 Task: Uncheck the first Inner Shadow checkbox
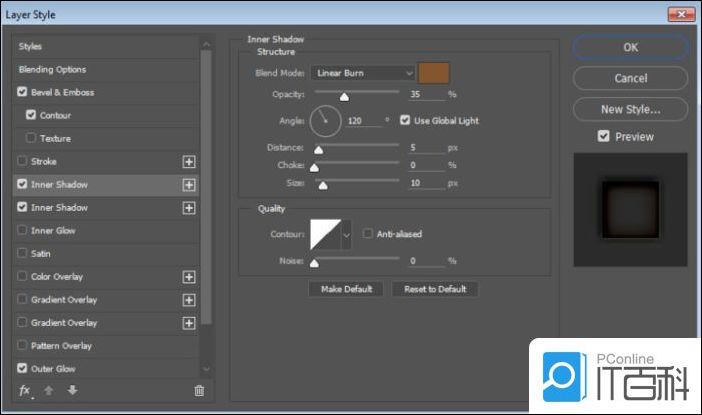22,184
